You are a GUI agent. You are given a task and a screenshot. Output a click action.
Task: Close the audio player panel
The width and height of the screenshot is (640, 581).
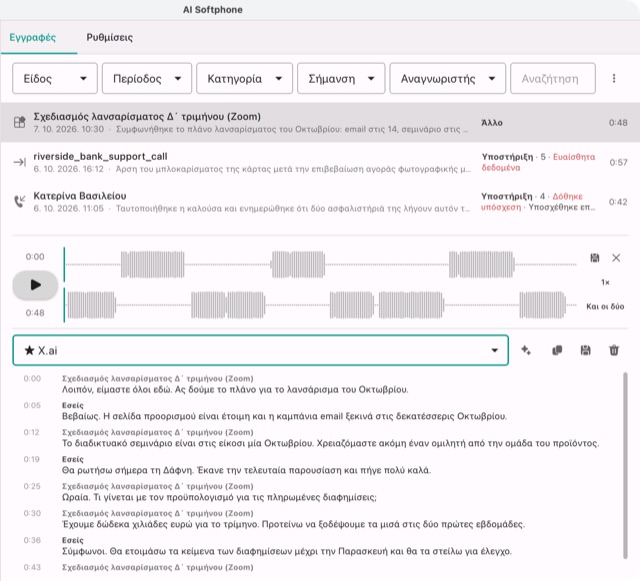point(616,258)
